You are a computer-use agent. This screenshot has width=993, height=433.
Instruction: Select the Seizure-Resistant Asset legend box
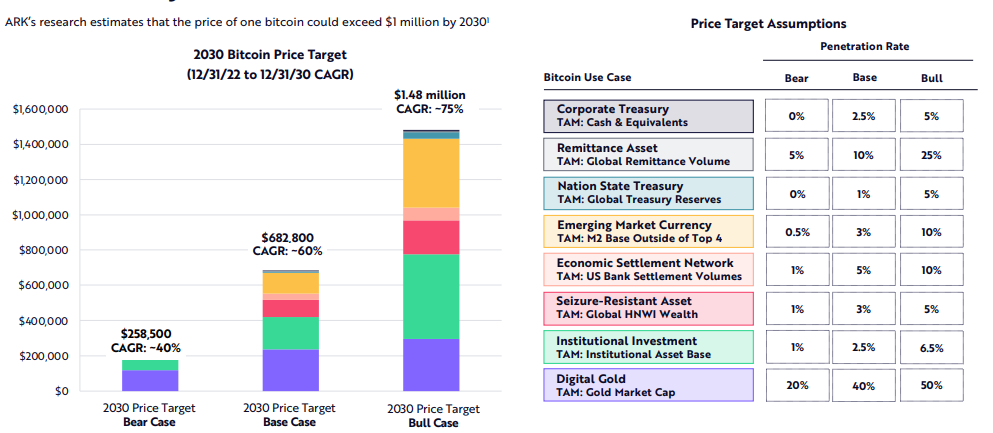coord(648,308)
